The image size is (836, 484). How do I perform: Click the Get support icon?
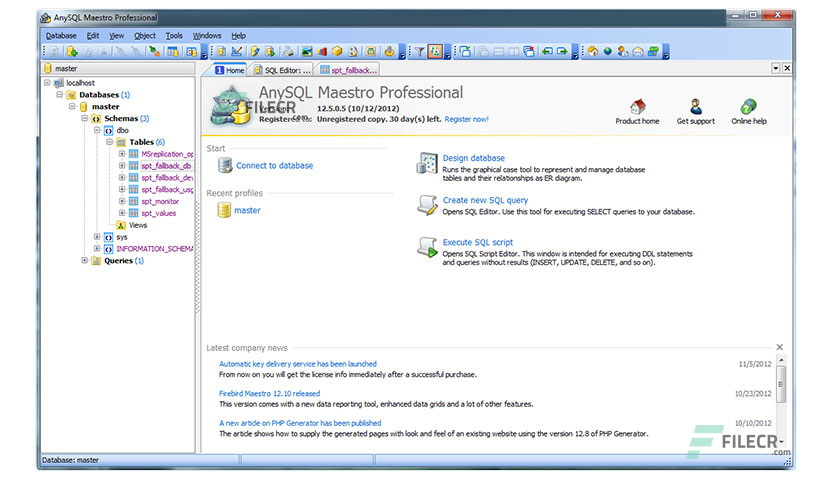(696, 107)
